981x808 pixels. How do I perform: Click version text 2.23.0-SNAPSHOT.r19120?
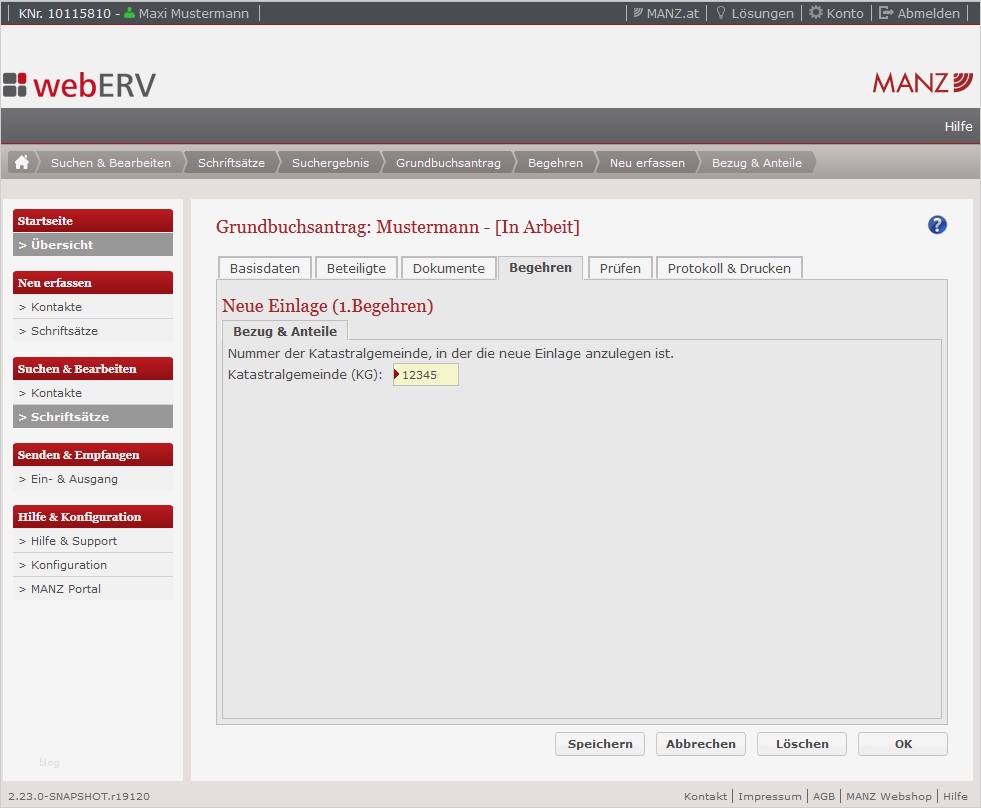(79, 796)
